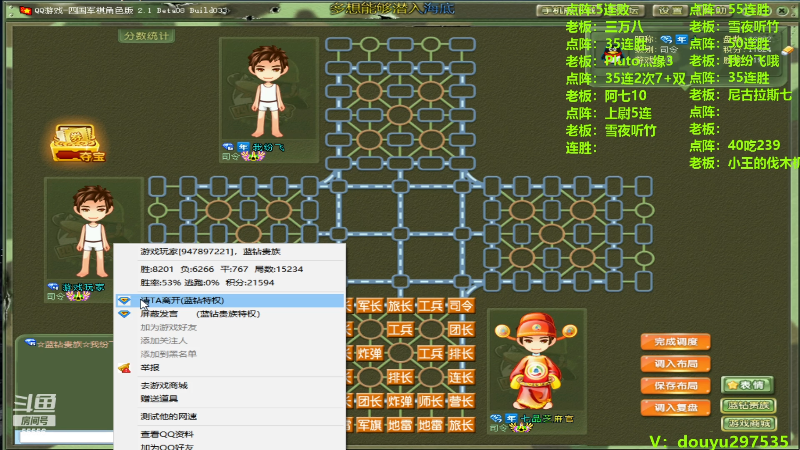800x450 pixels.
Task: Select 请TA离开 (蓝钻特权) menu entry
Action: 230,301
